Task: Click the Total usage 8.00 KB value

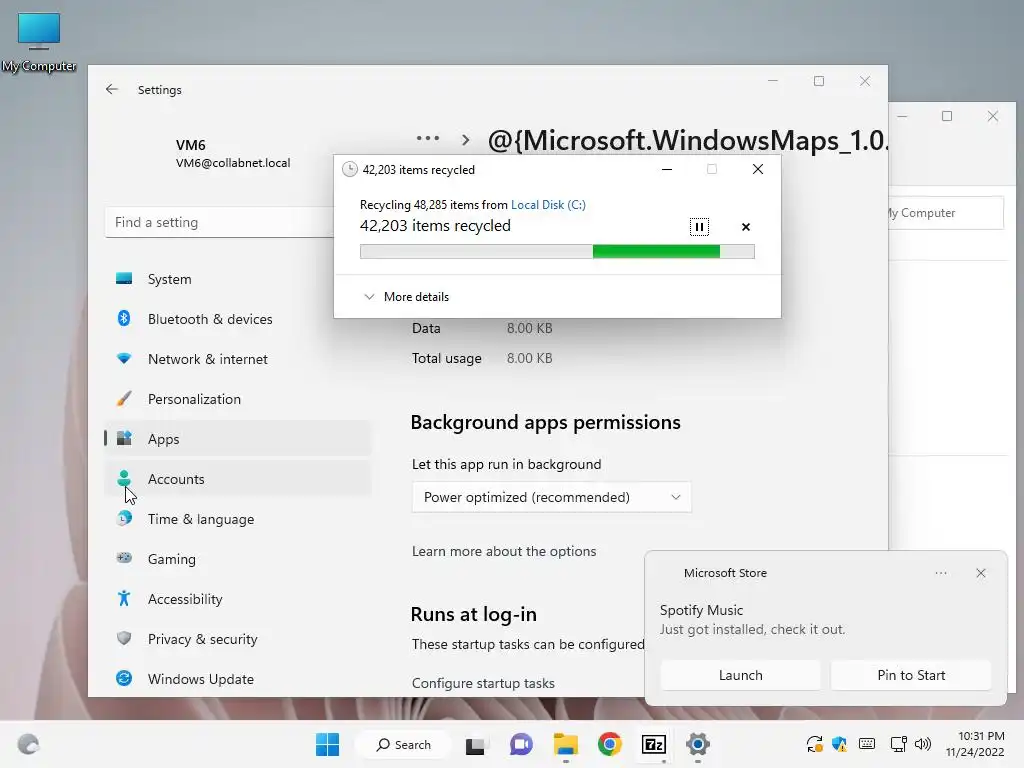Action: coord(530,358)
